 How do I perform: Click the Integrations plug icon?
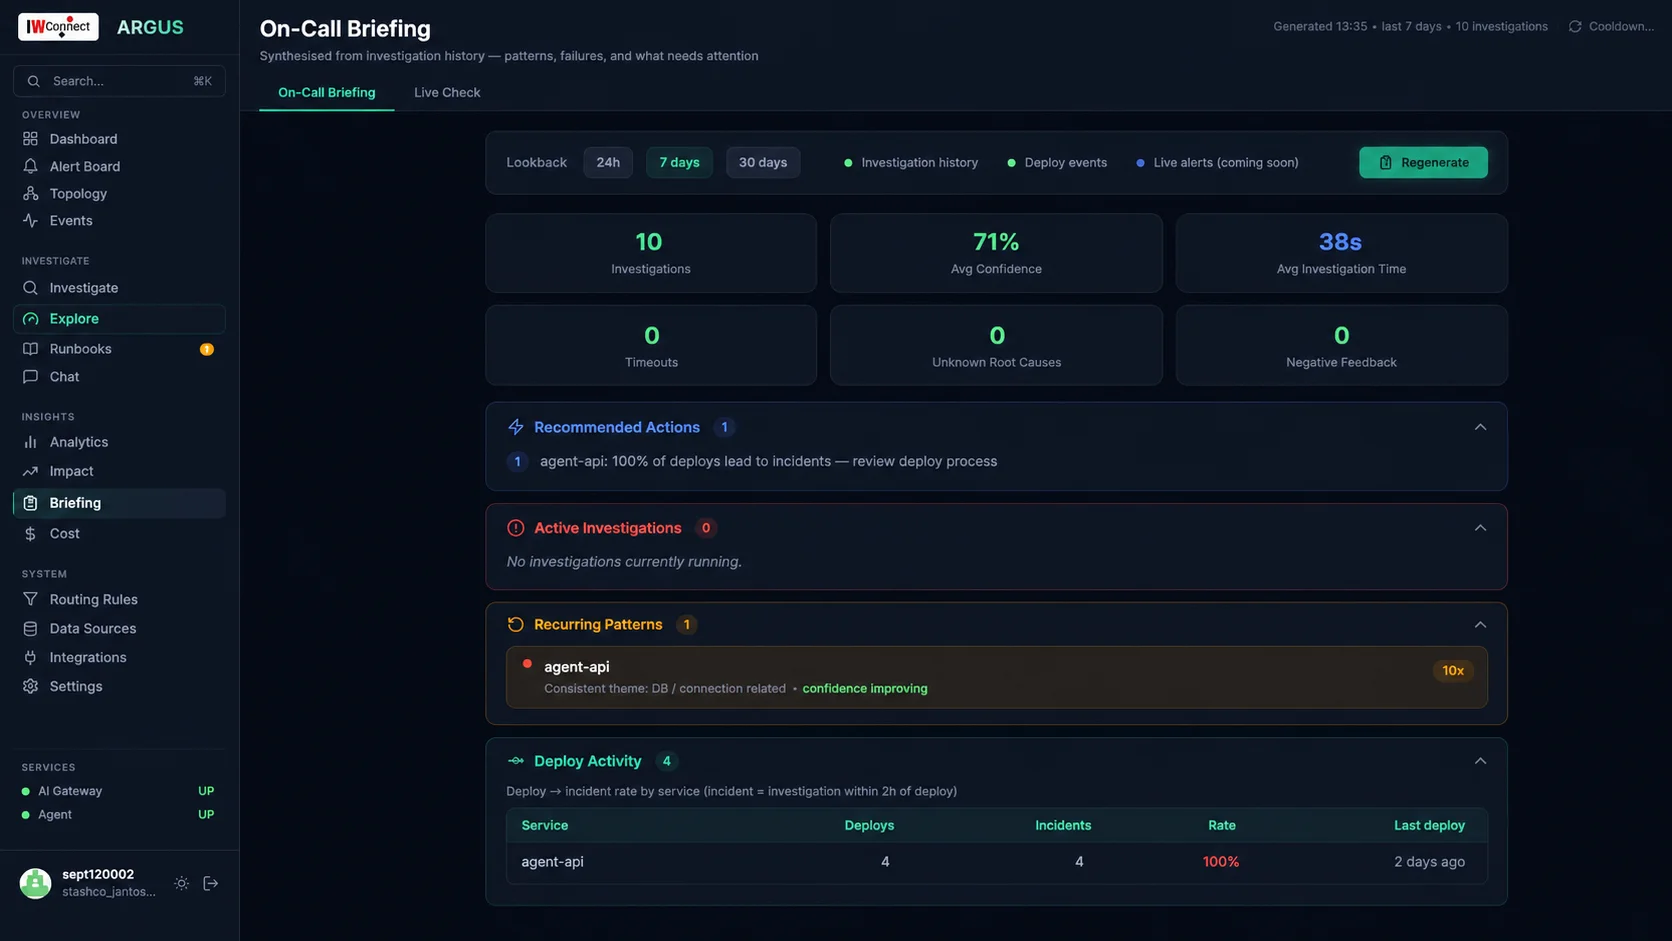[x=30, y=658]
